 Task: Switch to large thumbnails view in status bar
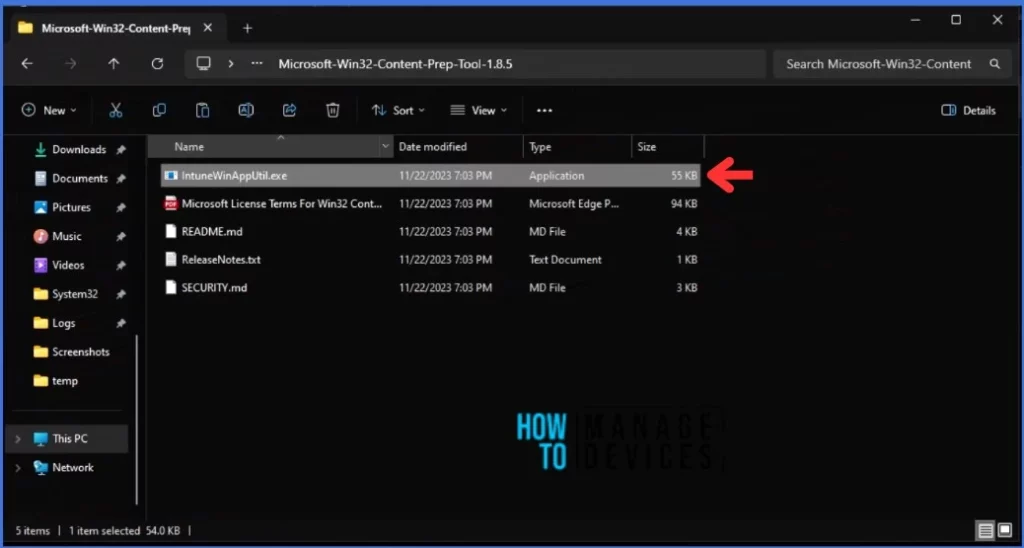coord(1004,530)
